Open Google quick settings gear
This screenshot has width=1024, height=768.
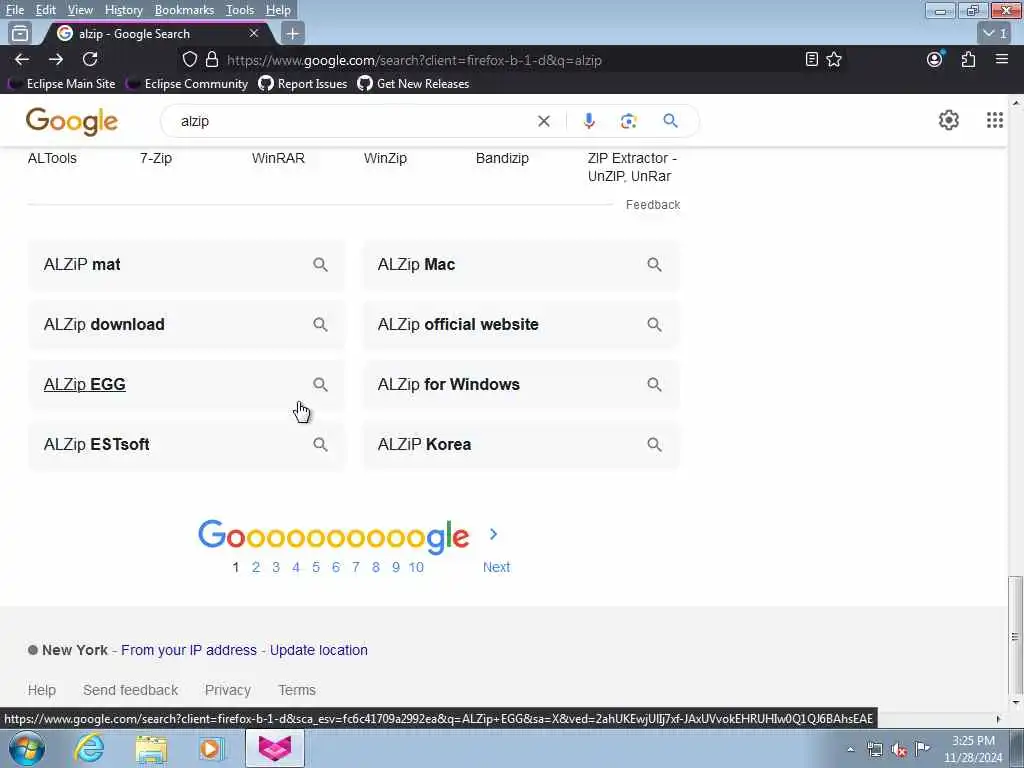[949, 120]
